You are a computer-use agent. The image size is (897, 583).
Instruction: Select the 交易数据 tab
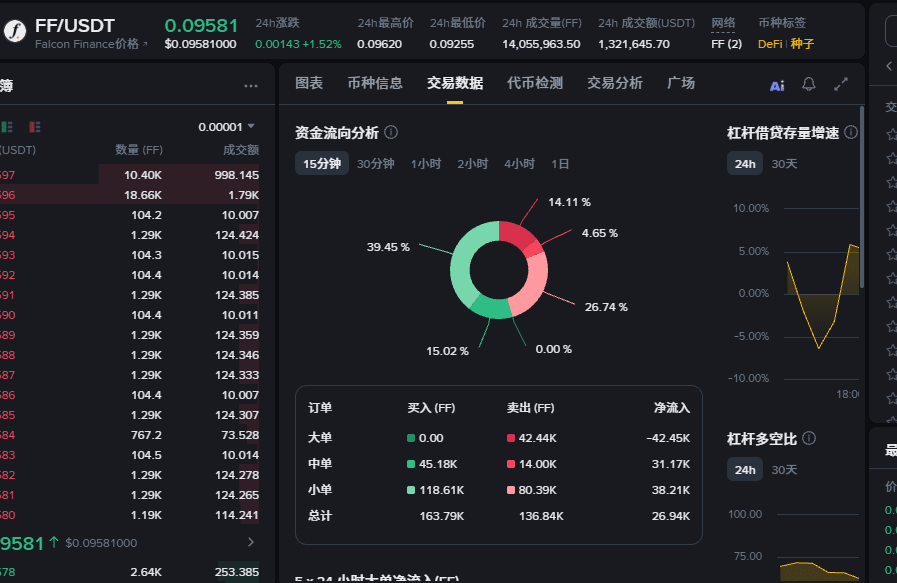coord(455,84)
